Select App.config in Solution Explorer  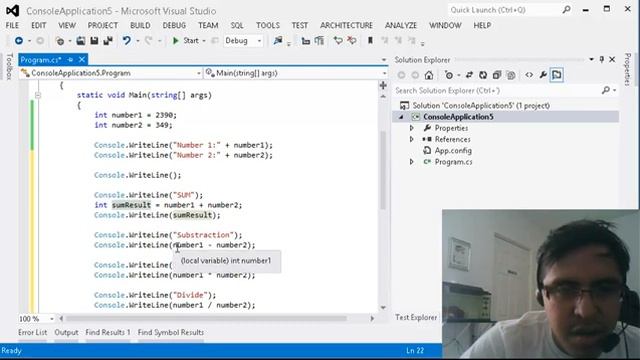click(453, 151)
